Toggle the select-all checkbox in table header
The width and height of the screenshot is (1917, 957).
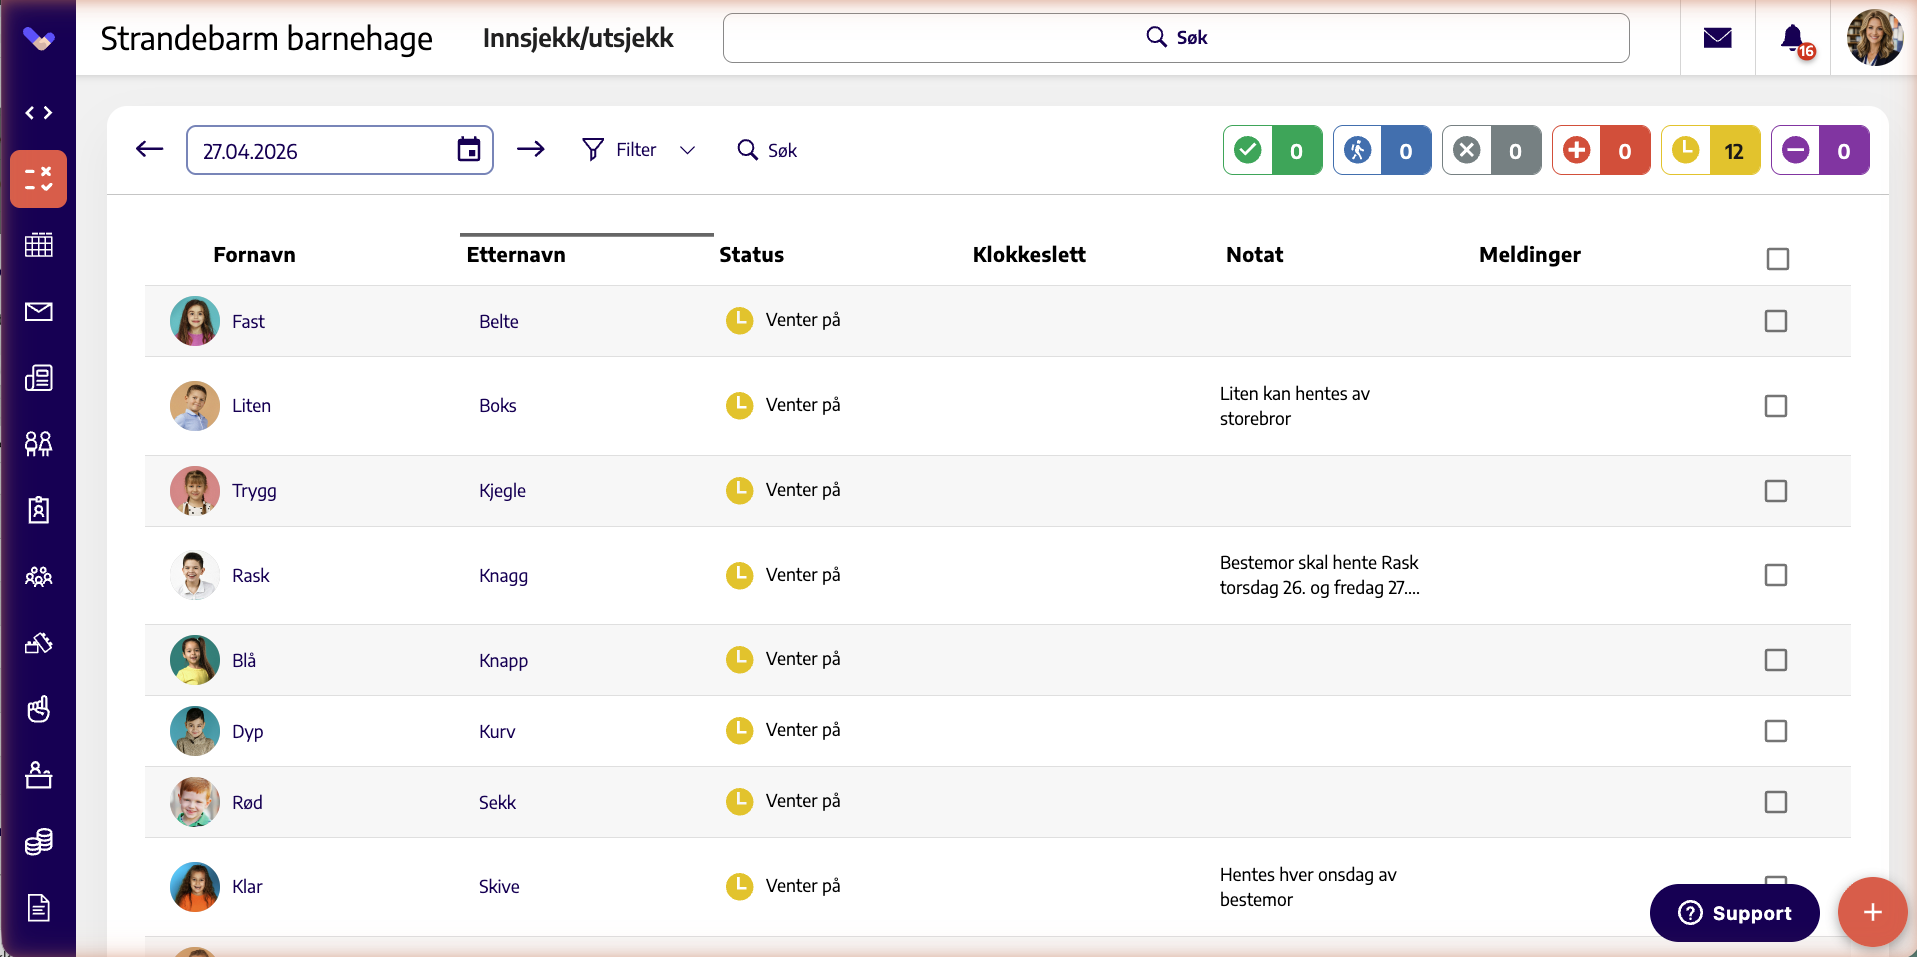click(1778, 259)
